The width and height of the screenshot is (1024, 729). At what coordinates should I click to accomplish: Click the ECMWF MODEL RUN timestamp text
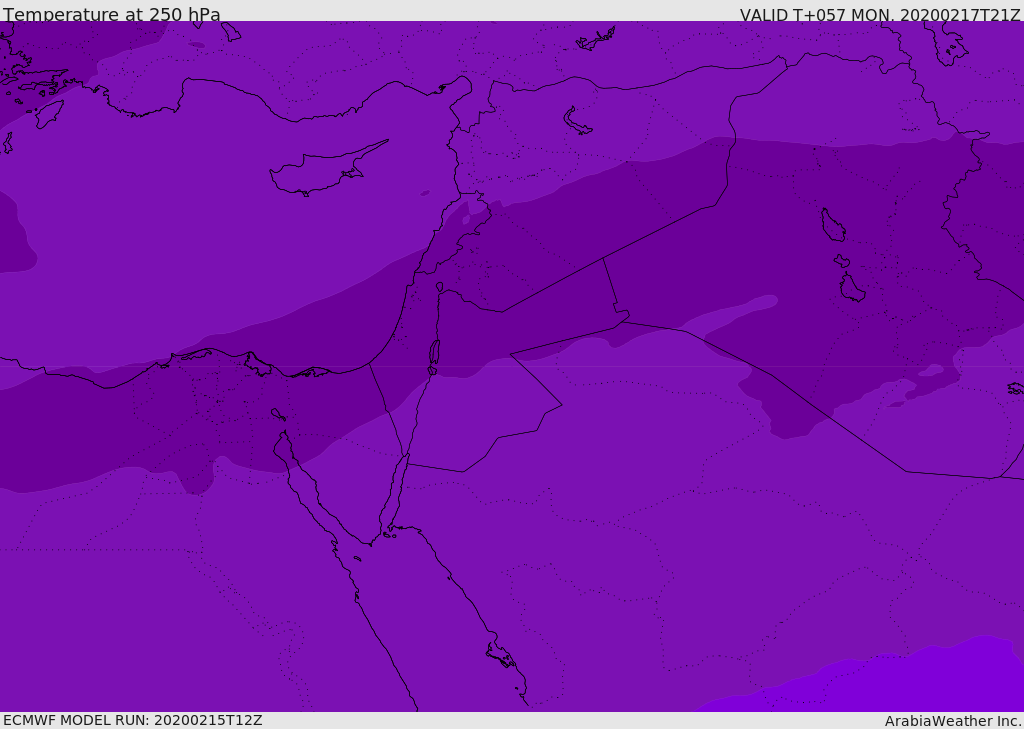(x=133, y=720)
